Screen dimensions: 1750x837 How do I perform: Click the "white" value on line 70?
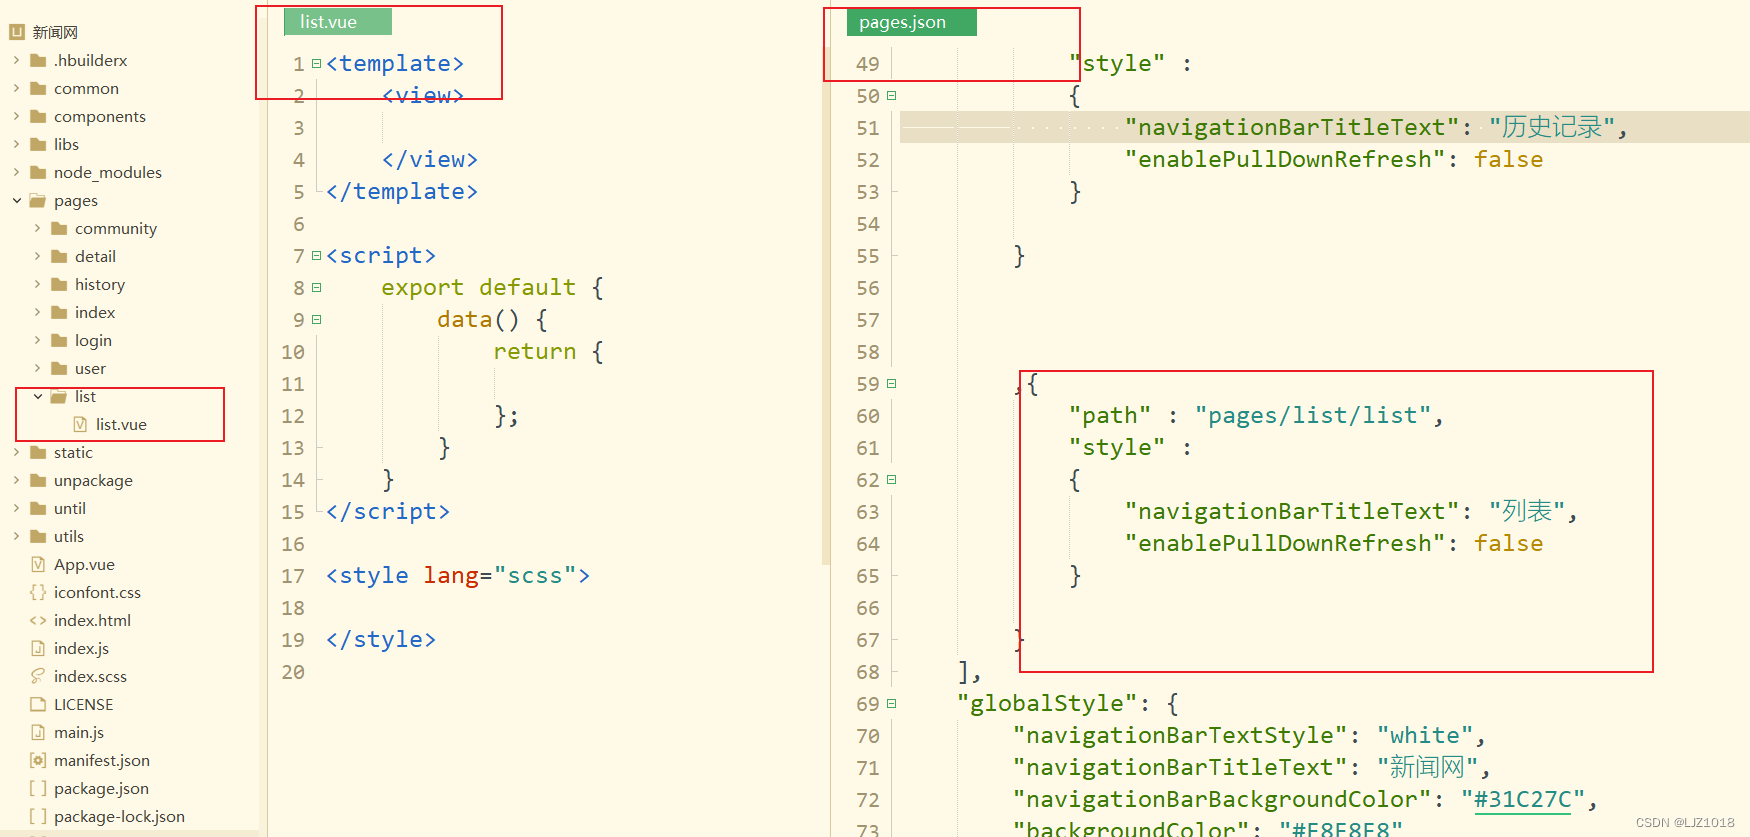1424,735
